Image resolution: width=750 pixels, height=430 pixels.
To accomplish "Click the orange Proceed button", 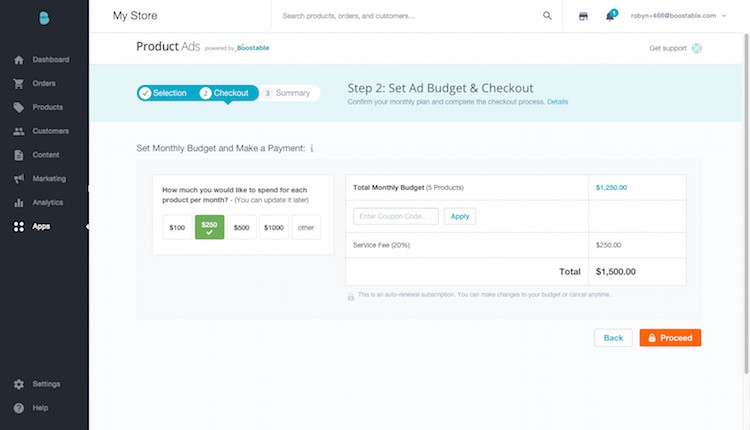I will [670, 338].
